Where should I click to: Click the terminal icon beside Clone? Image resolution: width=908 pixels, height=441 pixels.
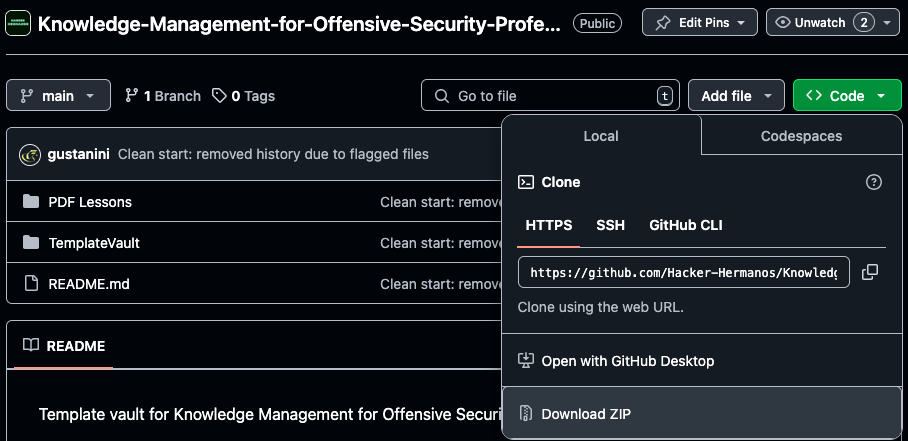(526, 182)
